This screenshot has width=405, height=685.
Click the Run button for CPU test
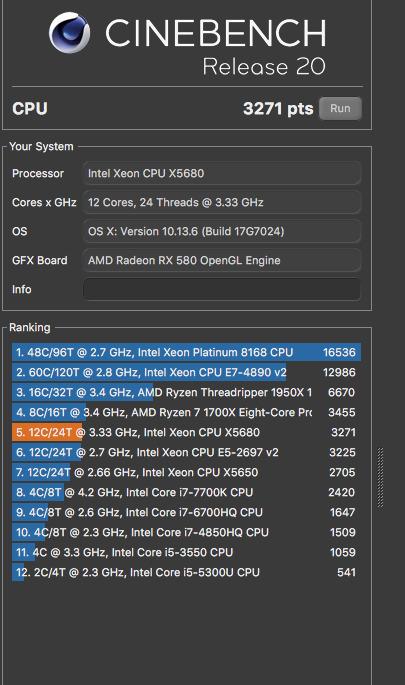tap(340, 108)
